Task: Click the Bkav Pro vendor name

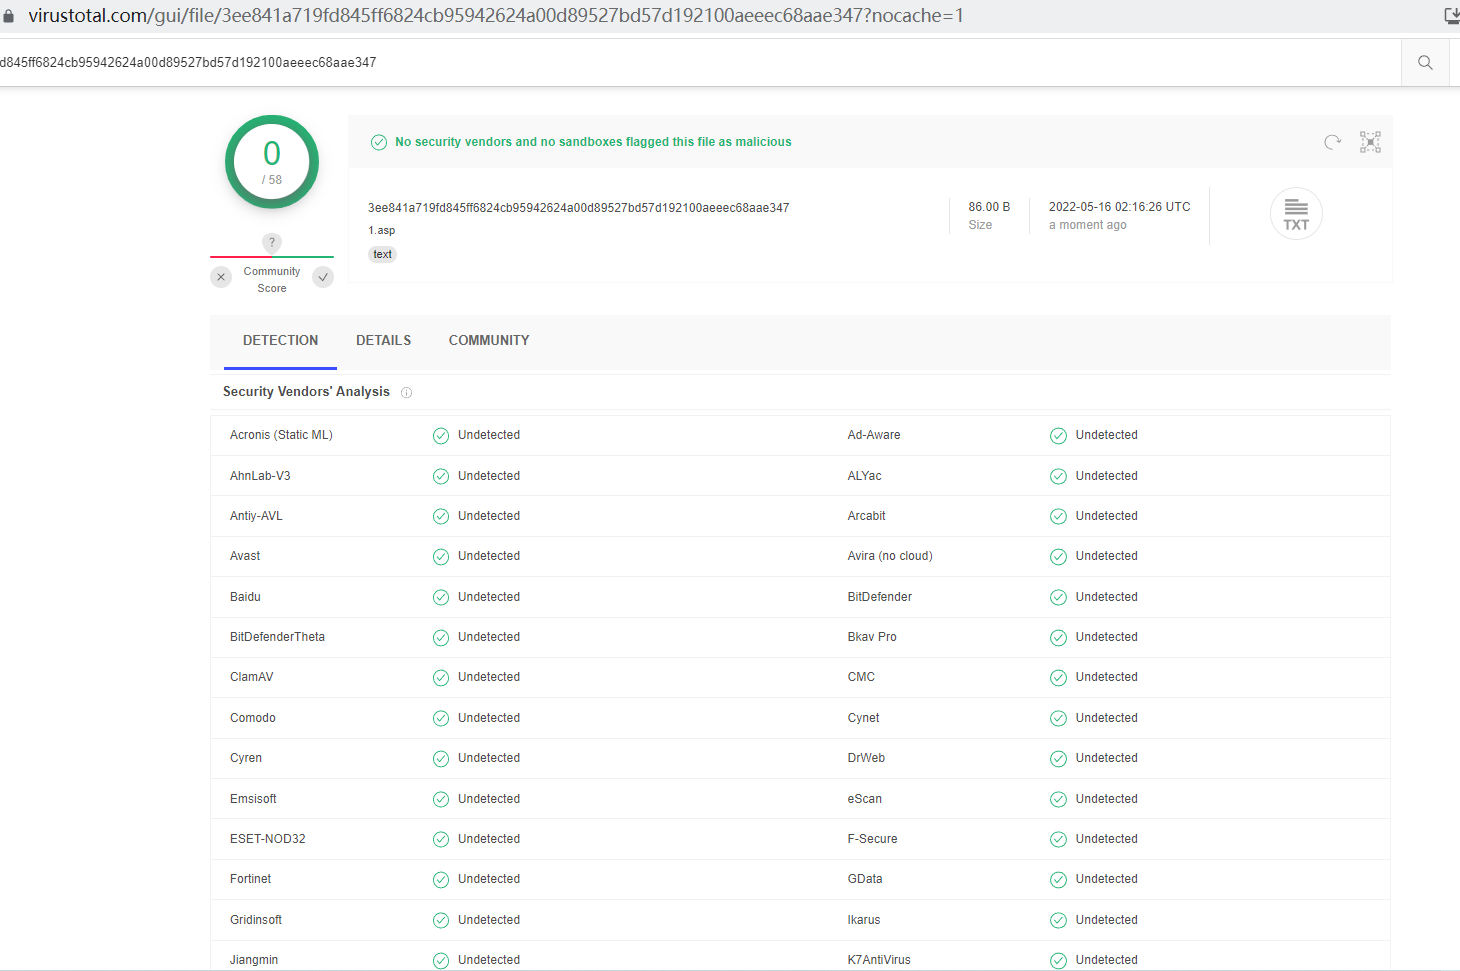Action: point(872,637)
